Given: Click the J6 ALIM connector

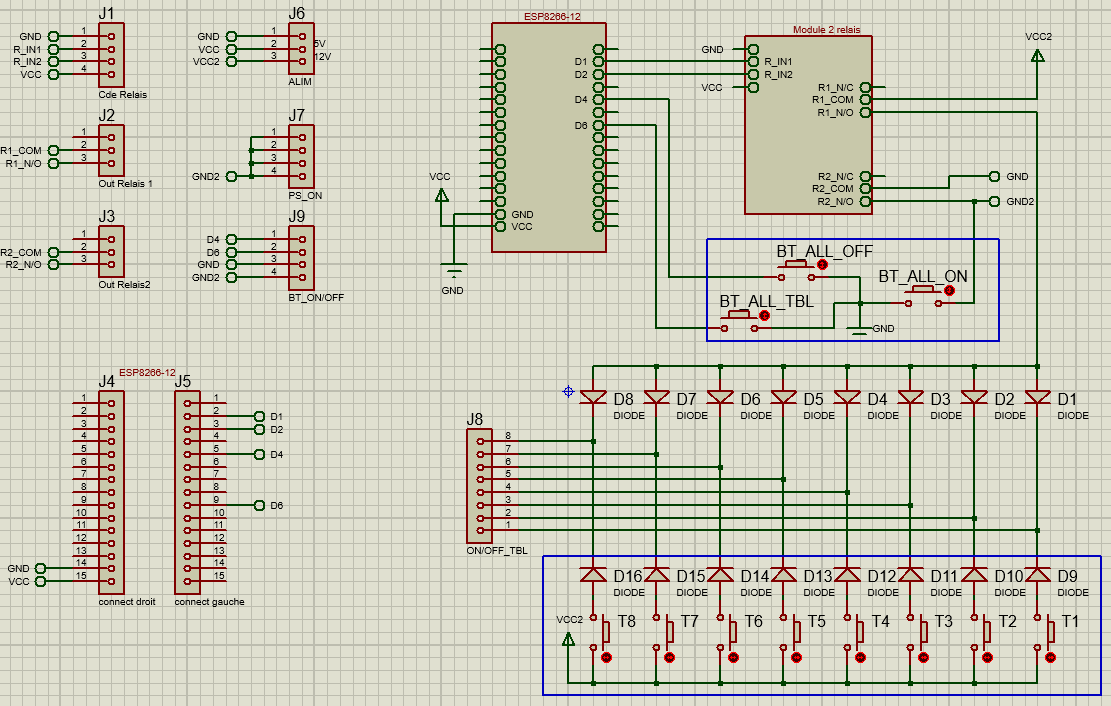Looking at the screenshot, I should click(301, 48).
